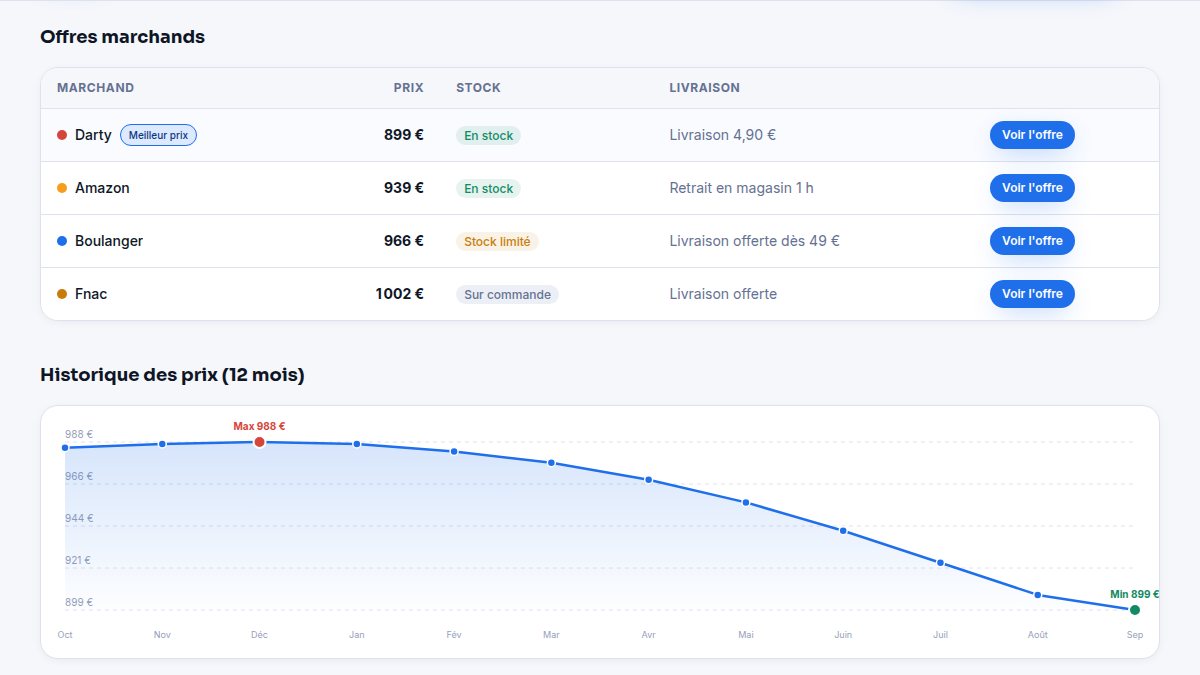Click Voir l'offre for Amazon
1200x675 pixels.
pos(1032,188)
